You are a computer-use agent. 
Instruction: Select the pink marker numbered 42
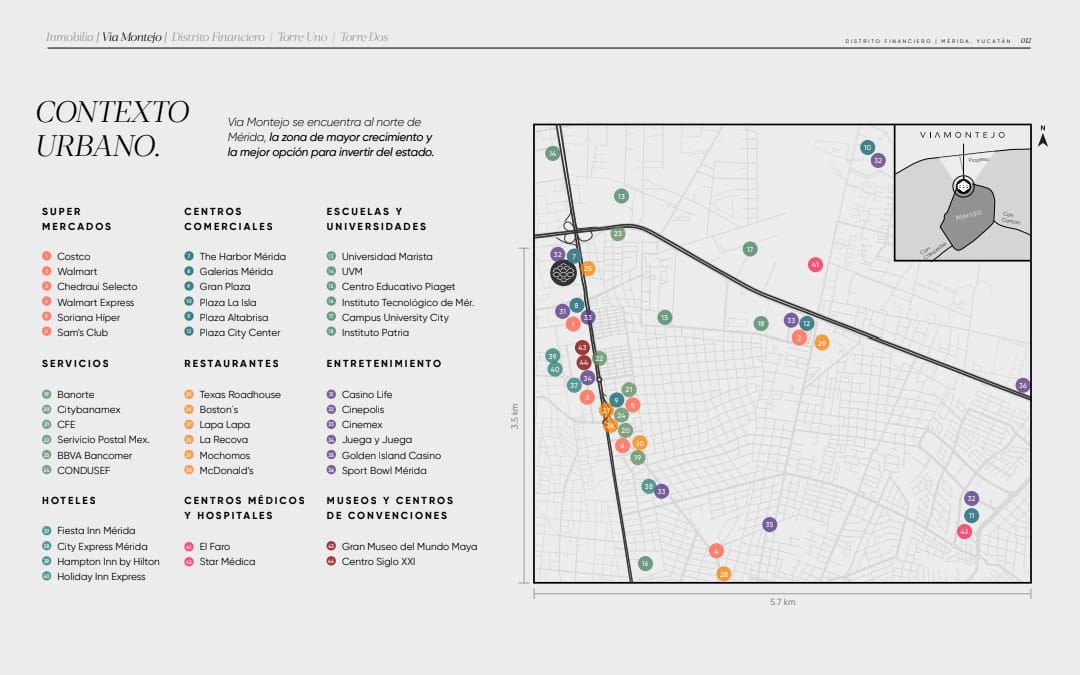964,531
